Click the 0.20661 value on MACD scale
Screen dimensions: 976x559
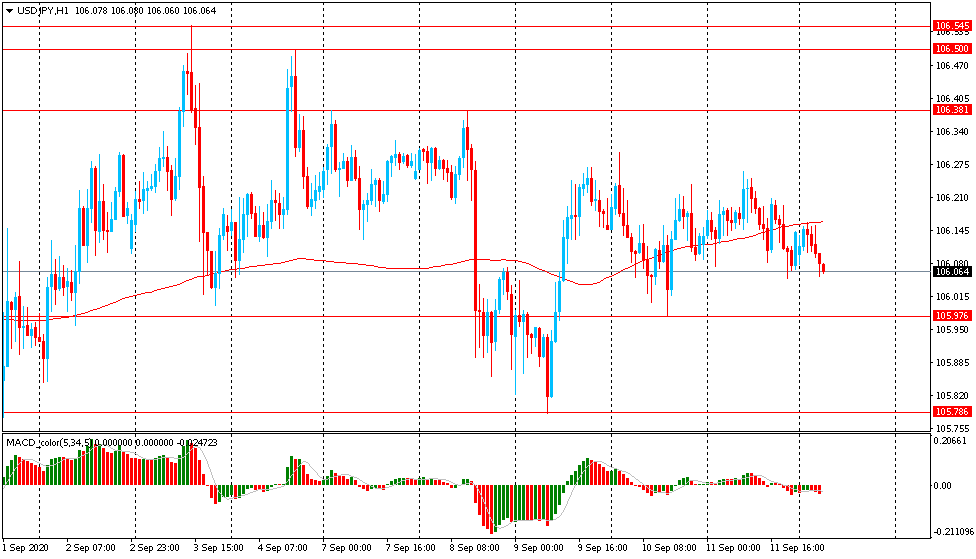click(951, 441)
